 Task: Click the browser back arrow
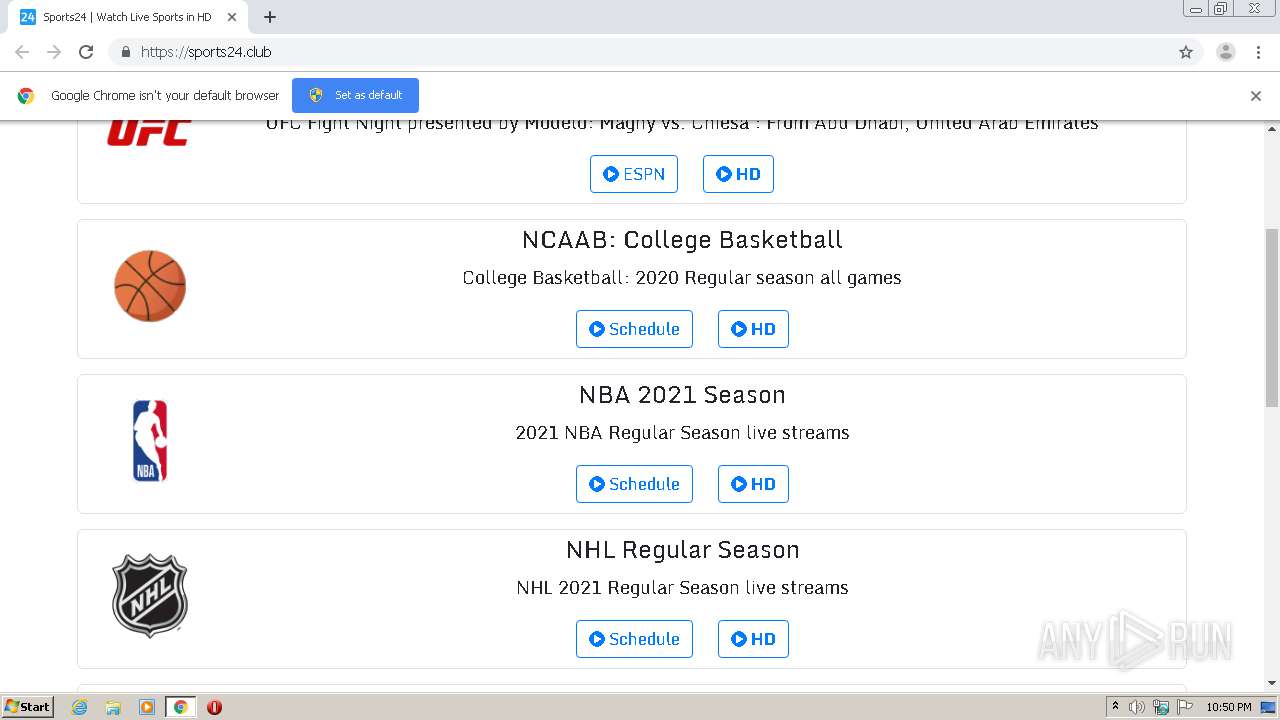(x=22, y=52)
